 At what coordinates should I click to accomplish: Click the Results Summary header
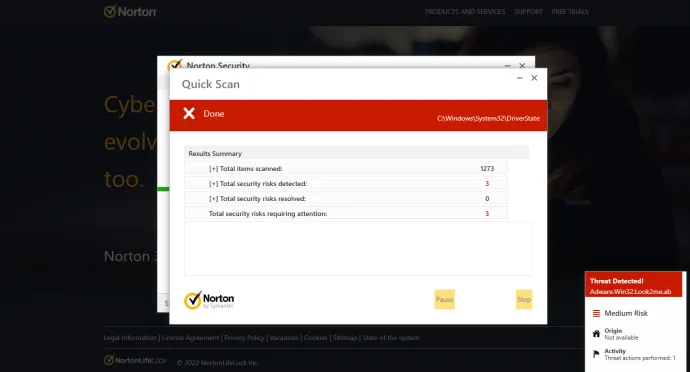coord(356,153)
